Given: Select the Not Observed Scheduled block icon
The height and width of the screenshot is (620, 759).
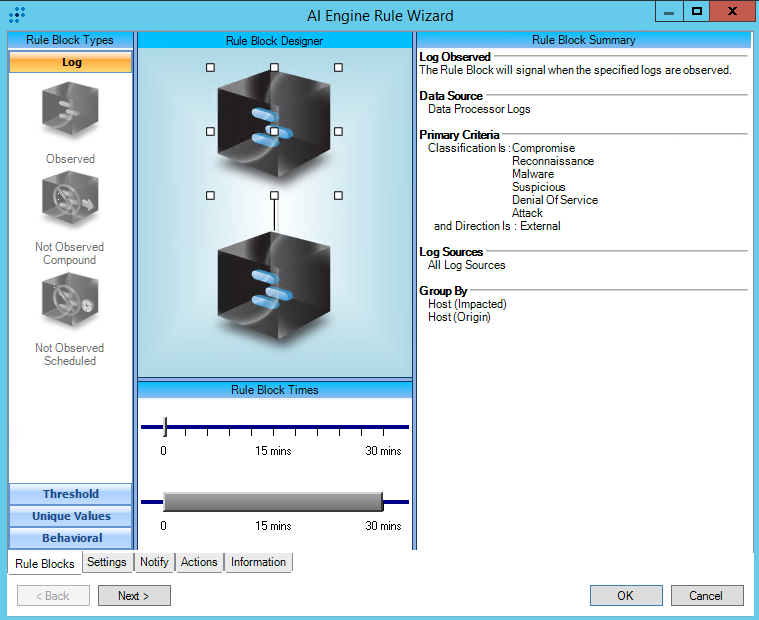Looking at the screenshot, I should (x=70, y=304).
